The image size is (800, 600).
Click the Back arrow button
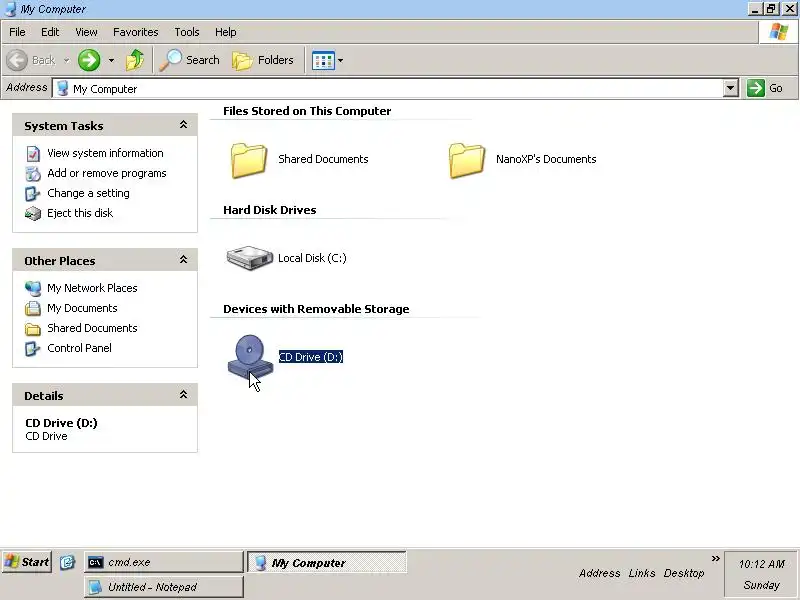17,60
